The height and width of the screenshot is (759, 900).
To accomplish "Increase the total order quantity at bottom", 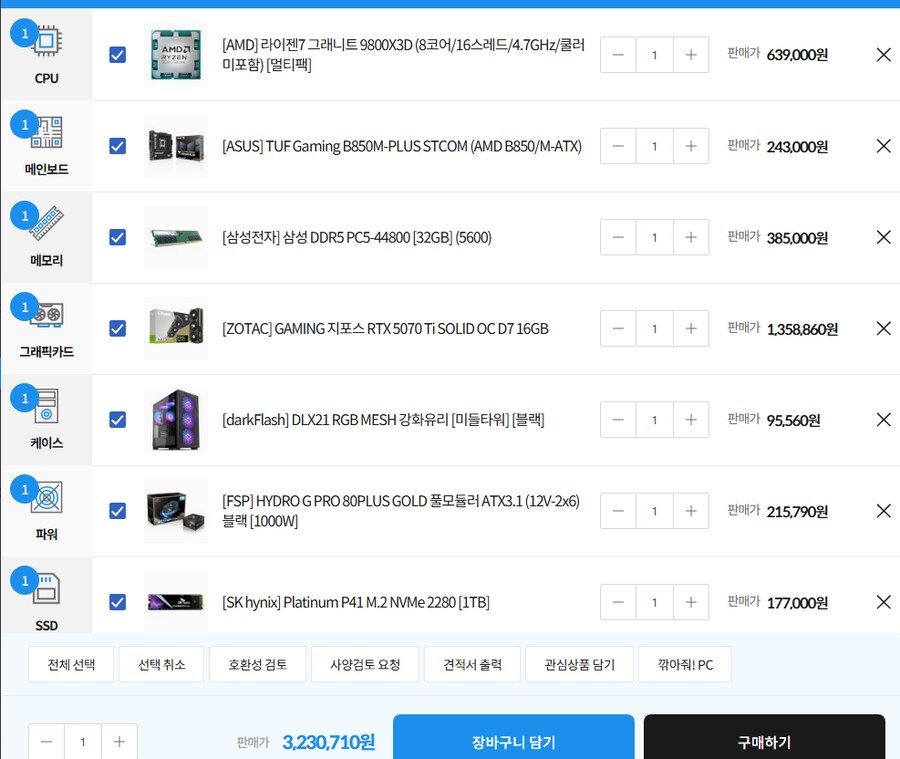I will 119,741.
